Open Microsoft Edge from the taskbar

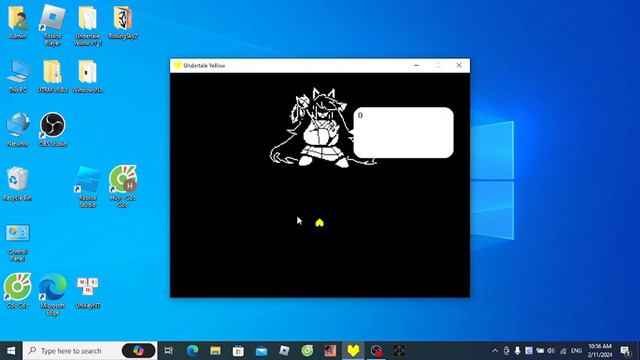pyautogui.click(x=192, y=351)
